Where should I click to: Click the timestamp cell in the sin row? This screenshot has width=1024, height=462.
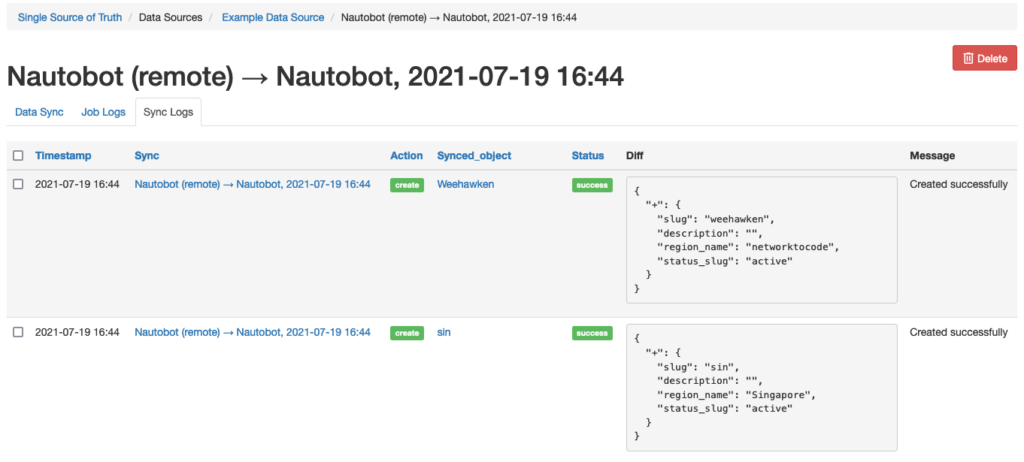pyautogui.click(x=77, y=332)
